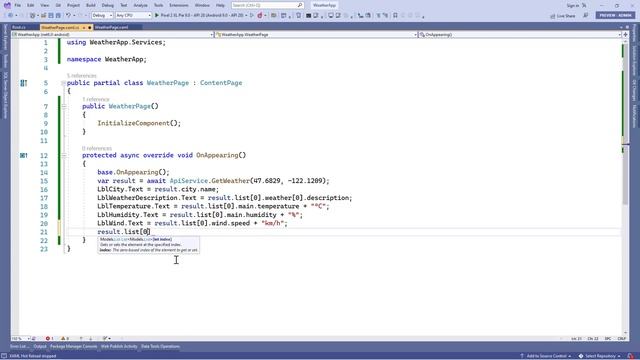
Task: Open the Debug menu
Action: [108, 5]
